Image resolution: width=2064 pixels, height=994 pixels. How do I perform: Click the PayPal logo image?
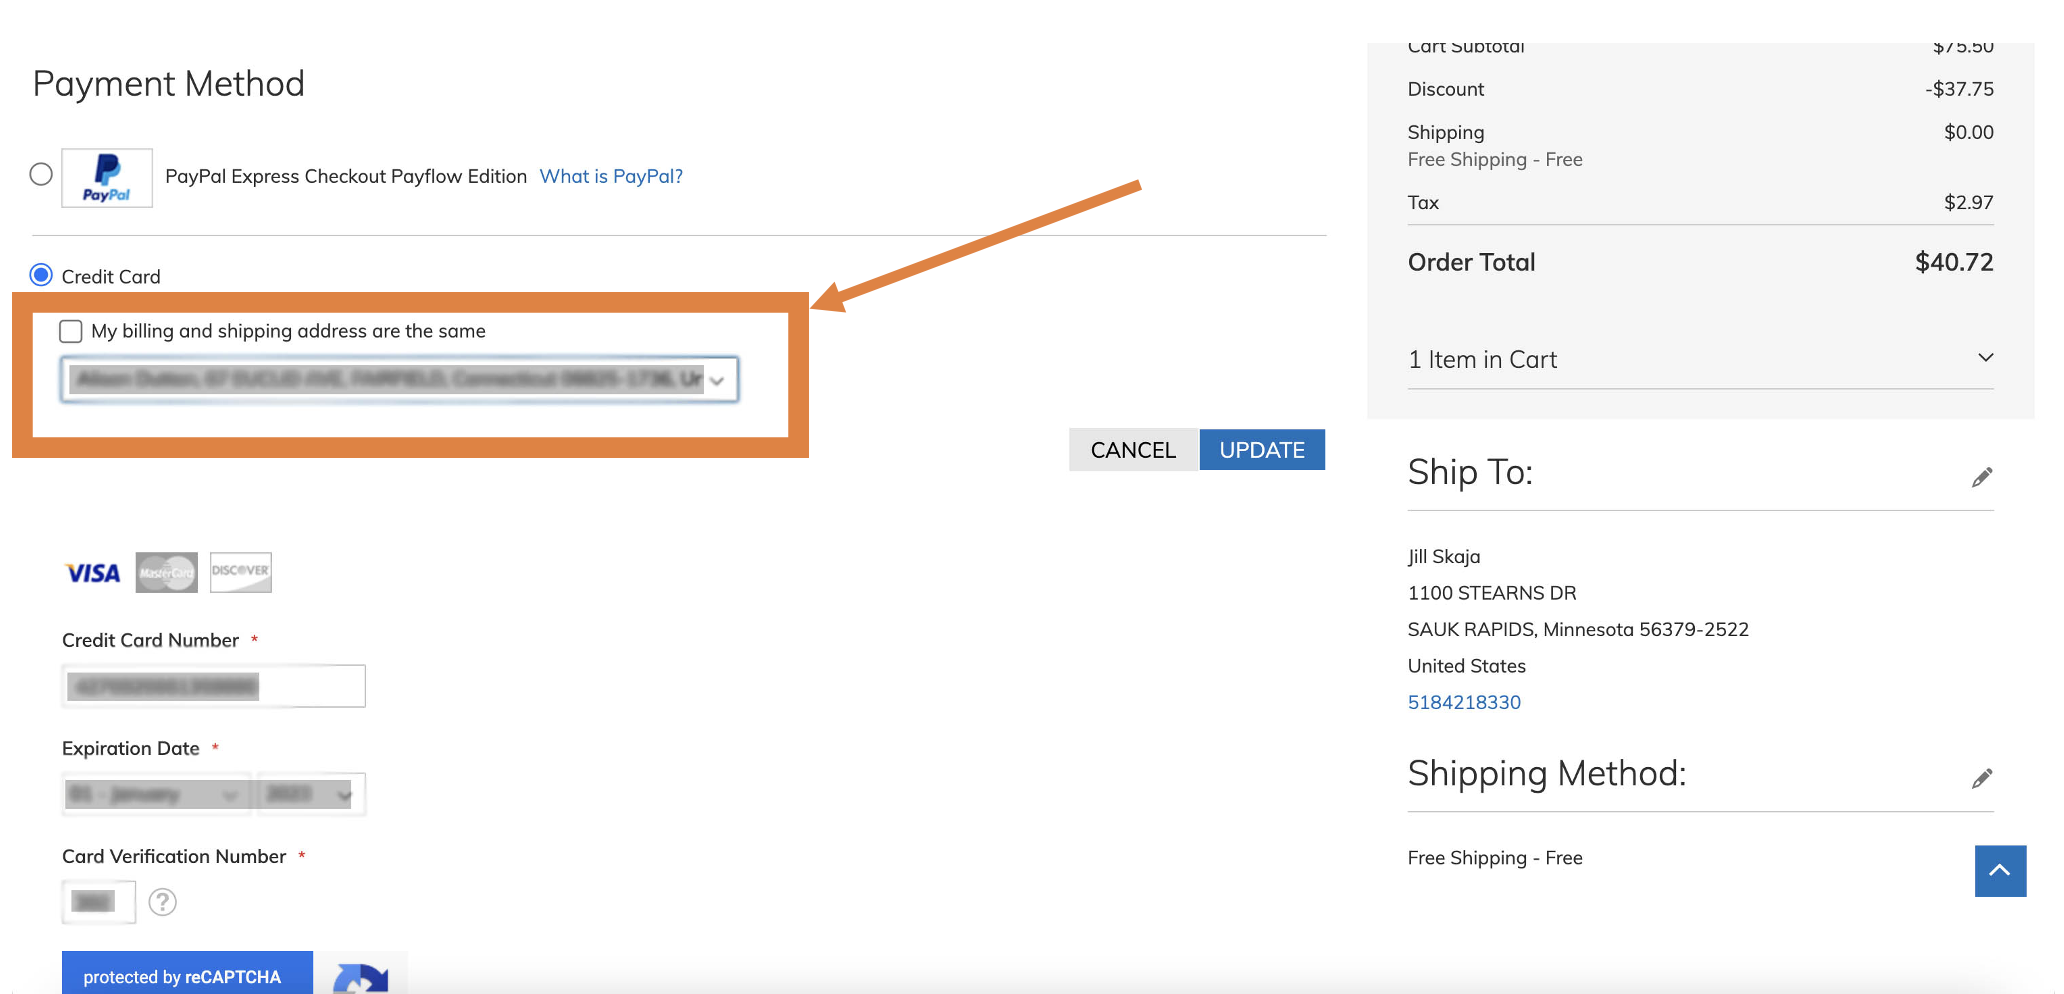coord(106,177)
